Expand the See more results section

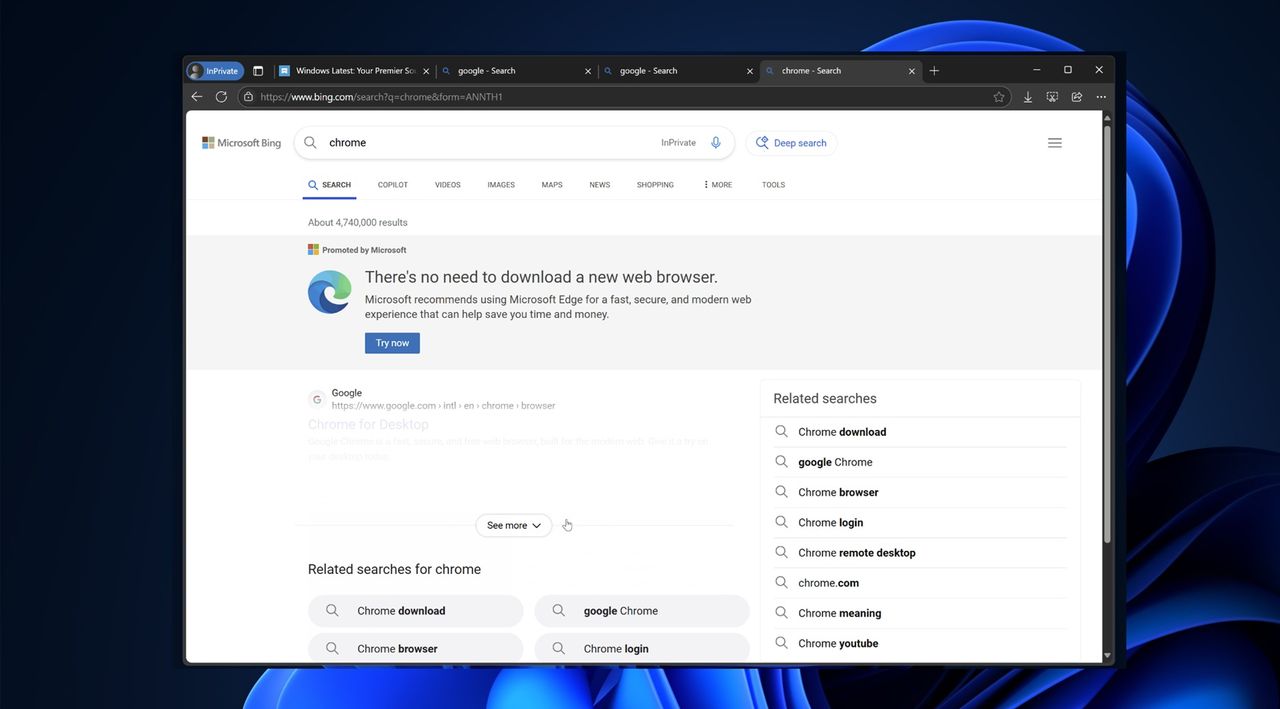pos(513,524)
